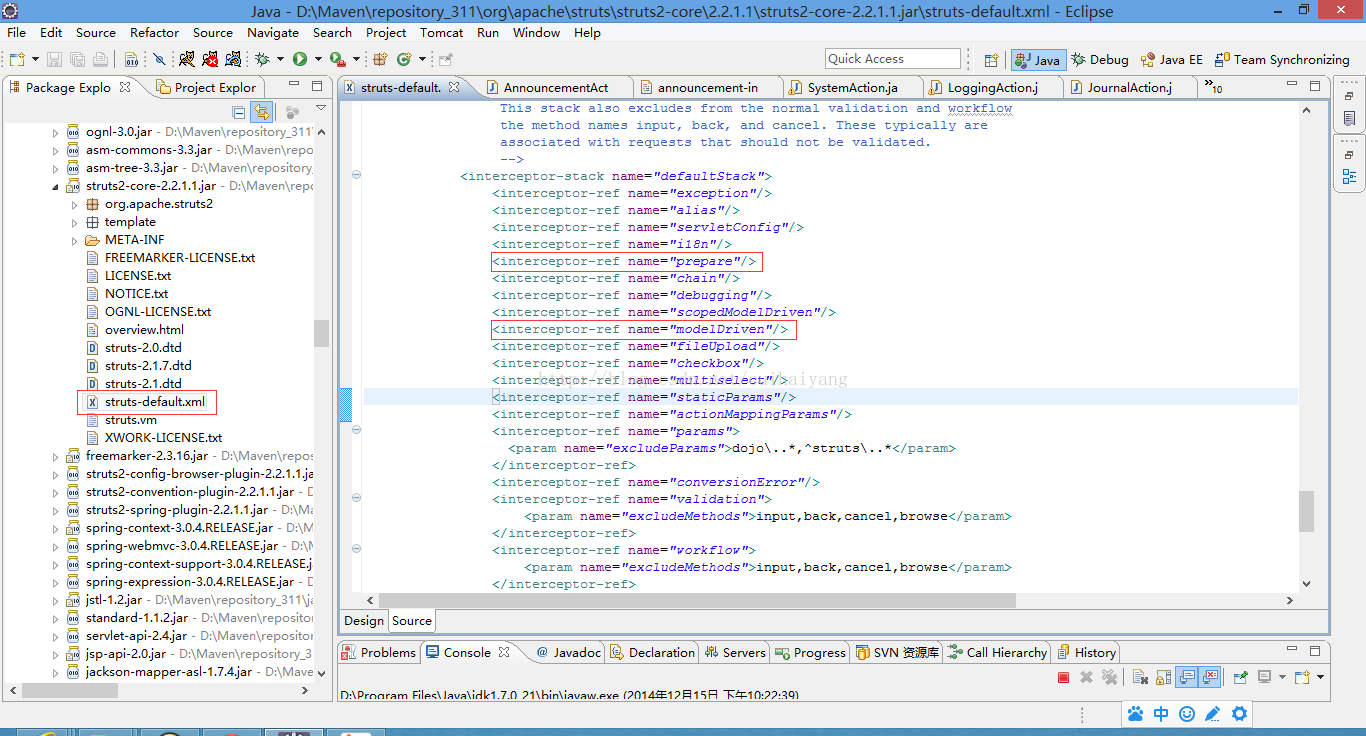Open Run configurations dropdown arrow
This screenshot has width=1366, height=736.
[x=318, y=59]
